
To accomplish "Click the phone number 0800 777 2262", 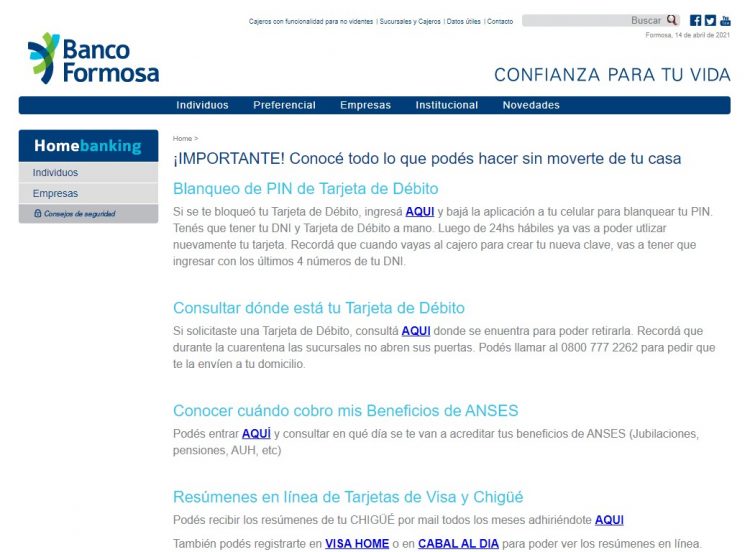I will click(599, 348).
